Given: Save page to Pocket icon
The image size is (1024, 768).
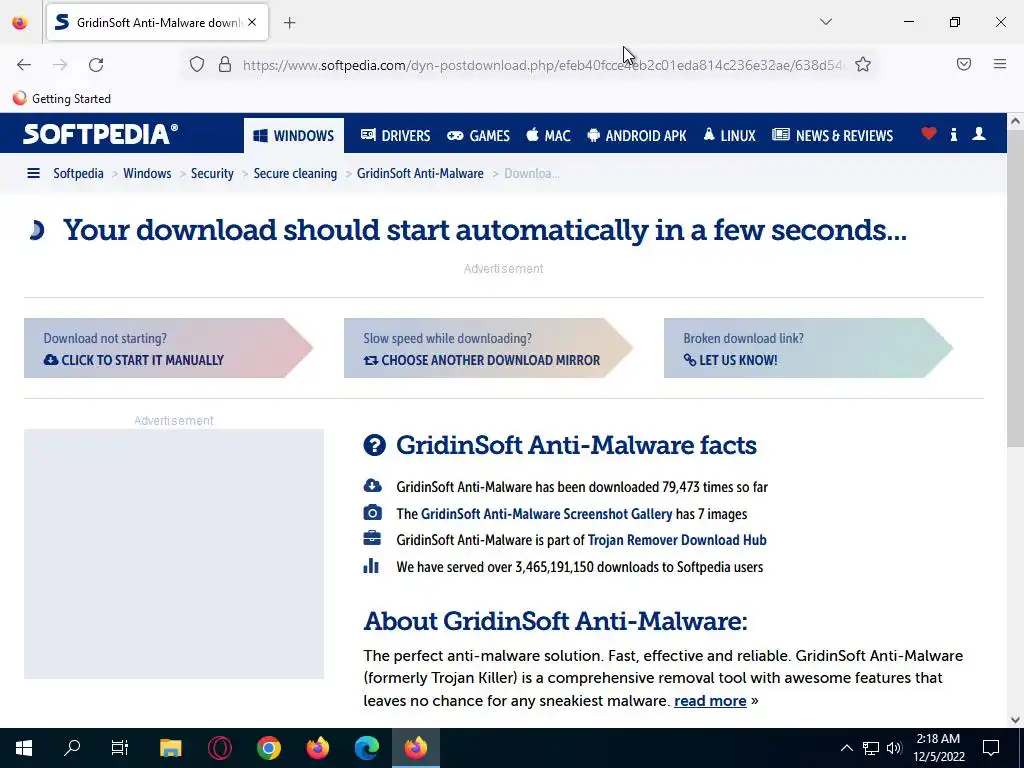Looking at the screenshot, I should 964,64.
